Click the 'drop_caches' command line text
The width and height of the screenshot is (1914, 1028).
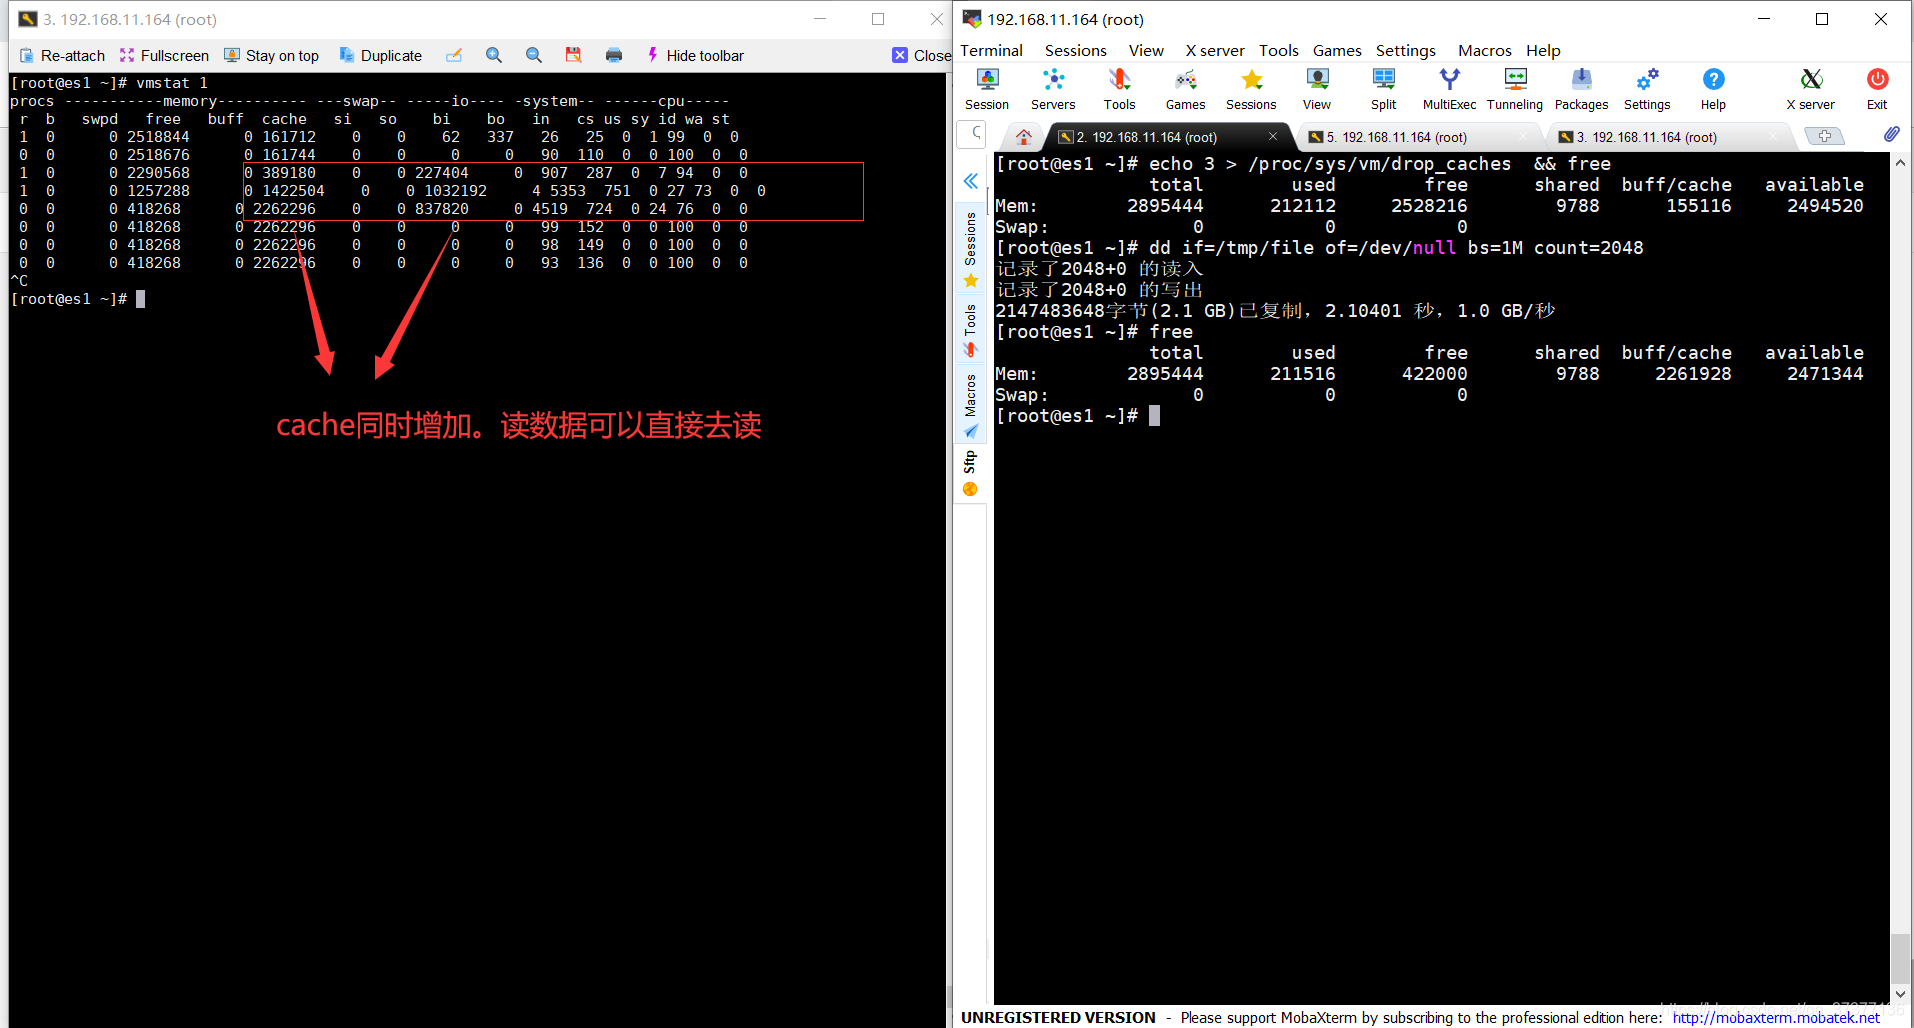1379,164
